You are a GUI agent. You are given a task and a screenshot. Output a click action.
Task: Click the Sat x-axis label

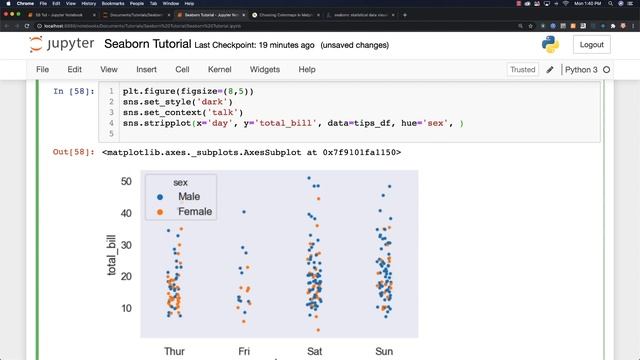point(314,351)
